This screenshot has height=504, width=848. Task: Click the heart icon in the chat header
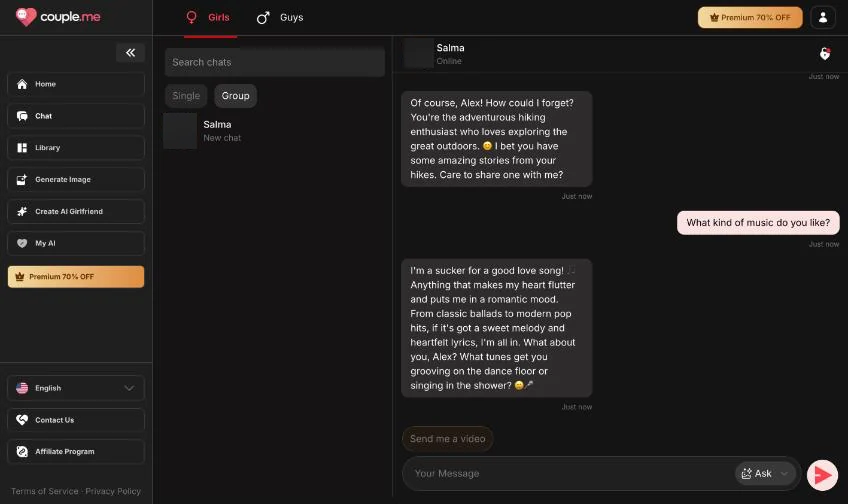tap(825, 54)
